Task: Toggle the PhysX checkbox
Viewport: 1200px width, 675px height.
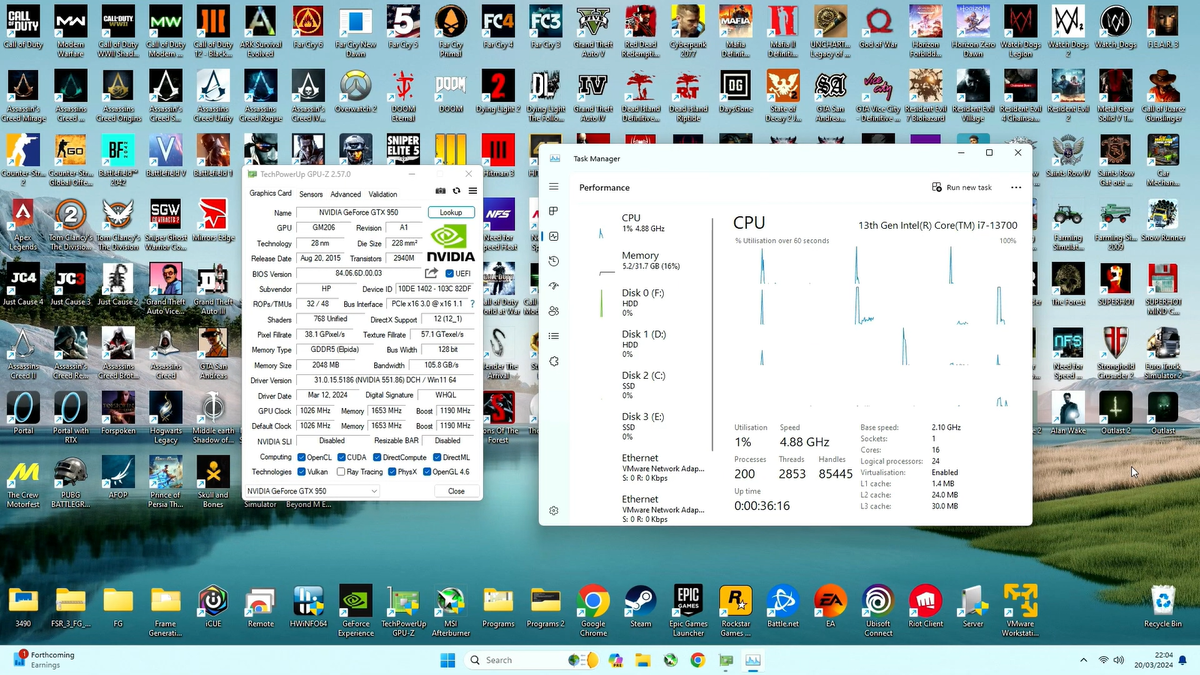Action: (392, 471)
